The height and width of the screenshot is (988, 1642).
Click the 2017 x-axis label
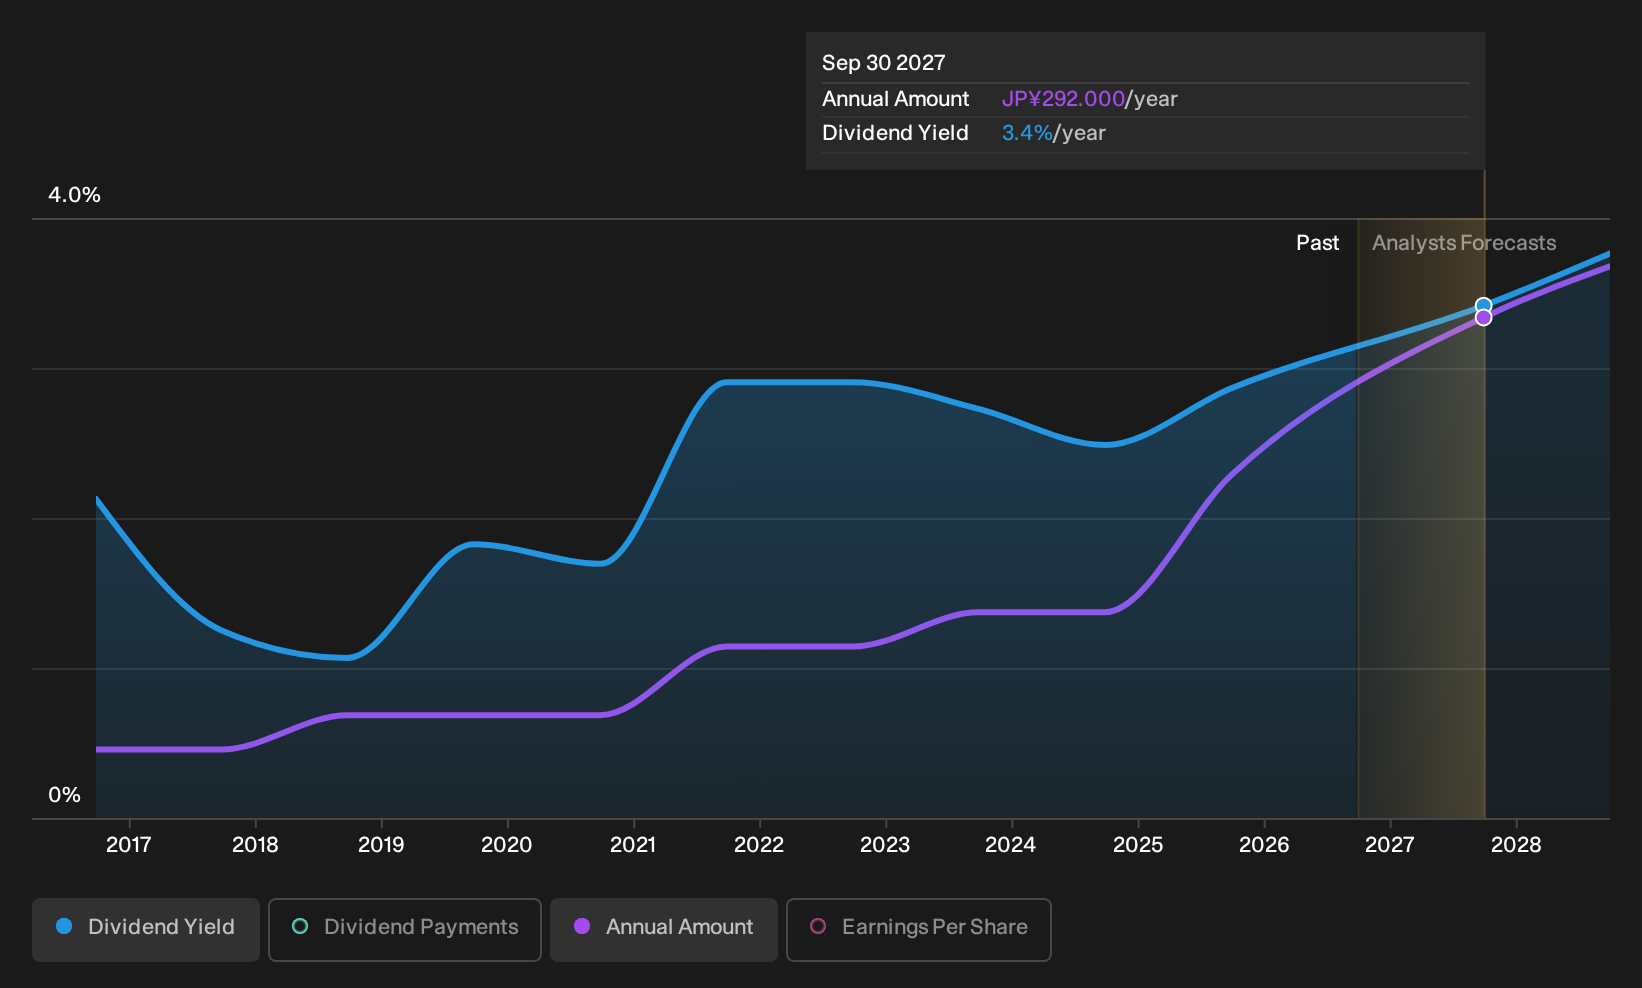tap(129, 845)
